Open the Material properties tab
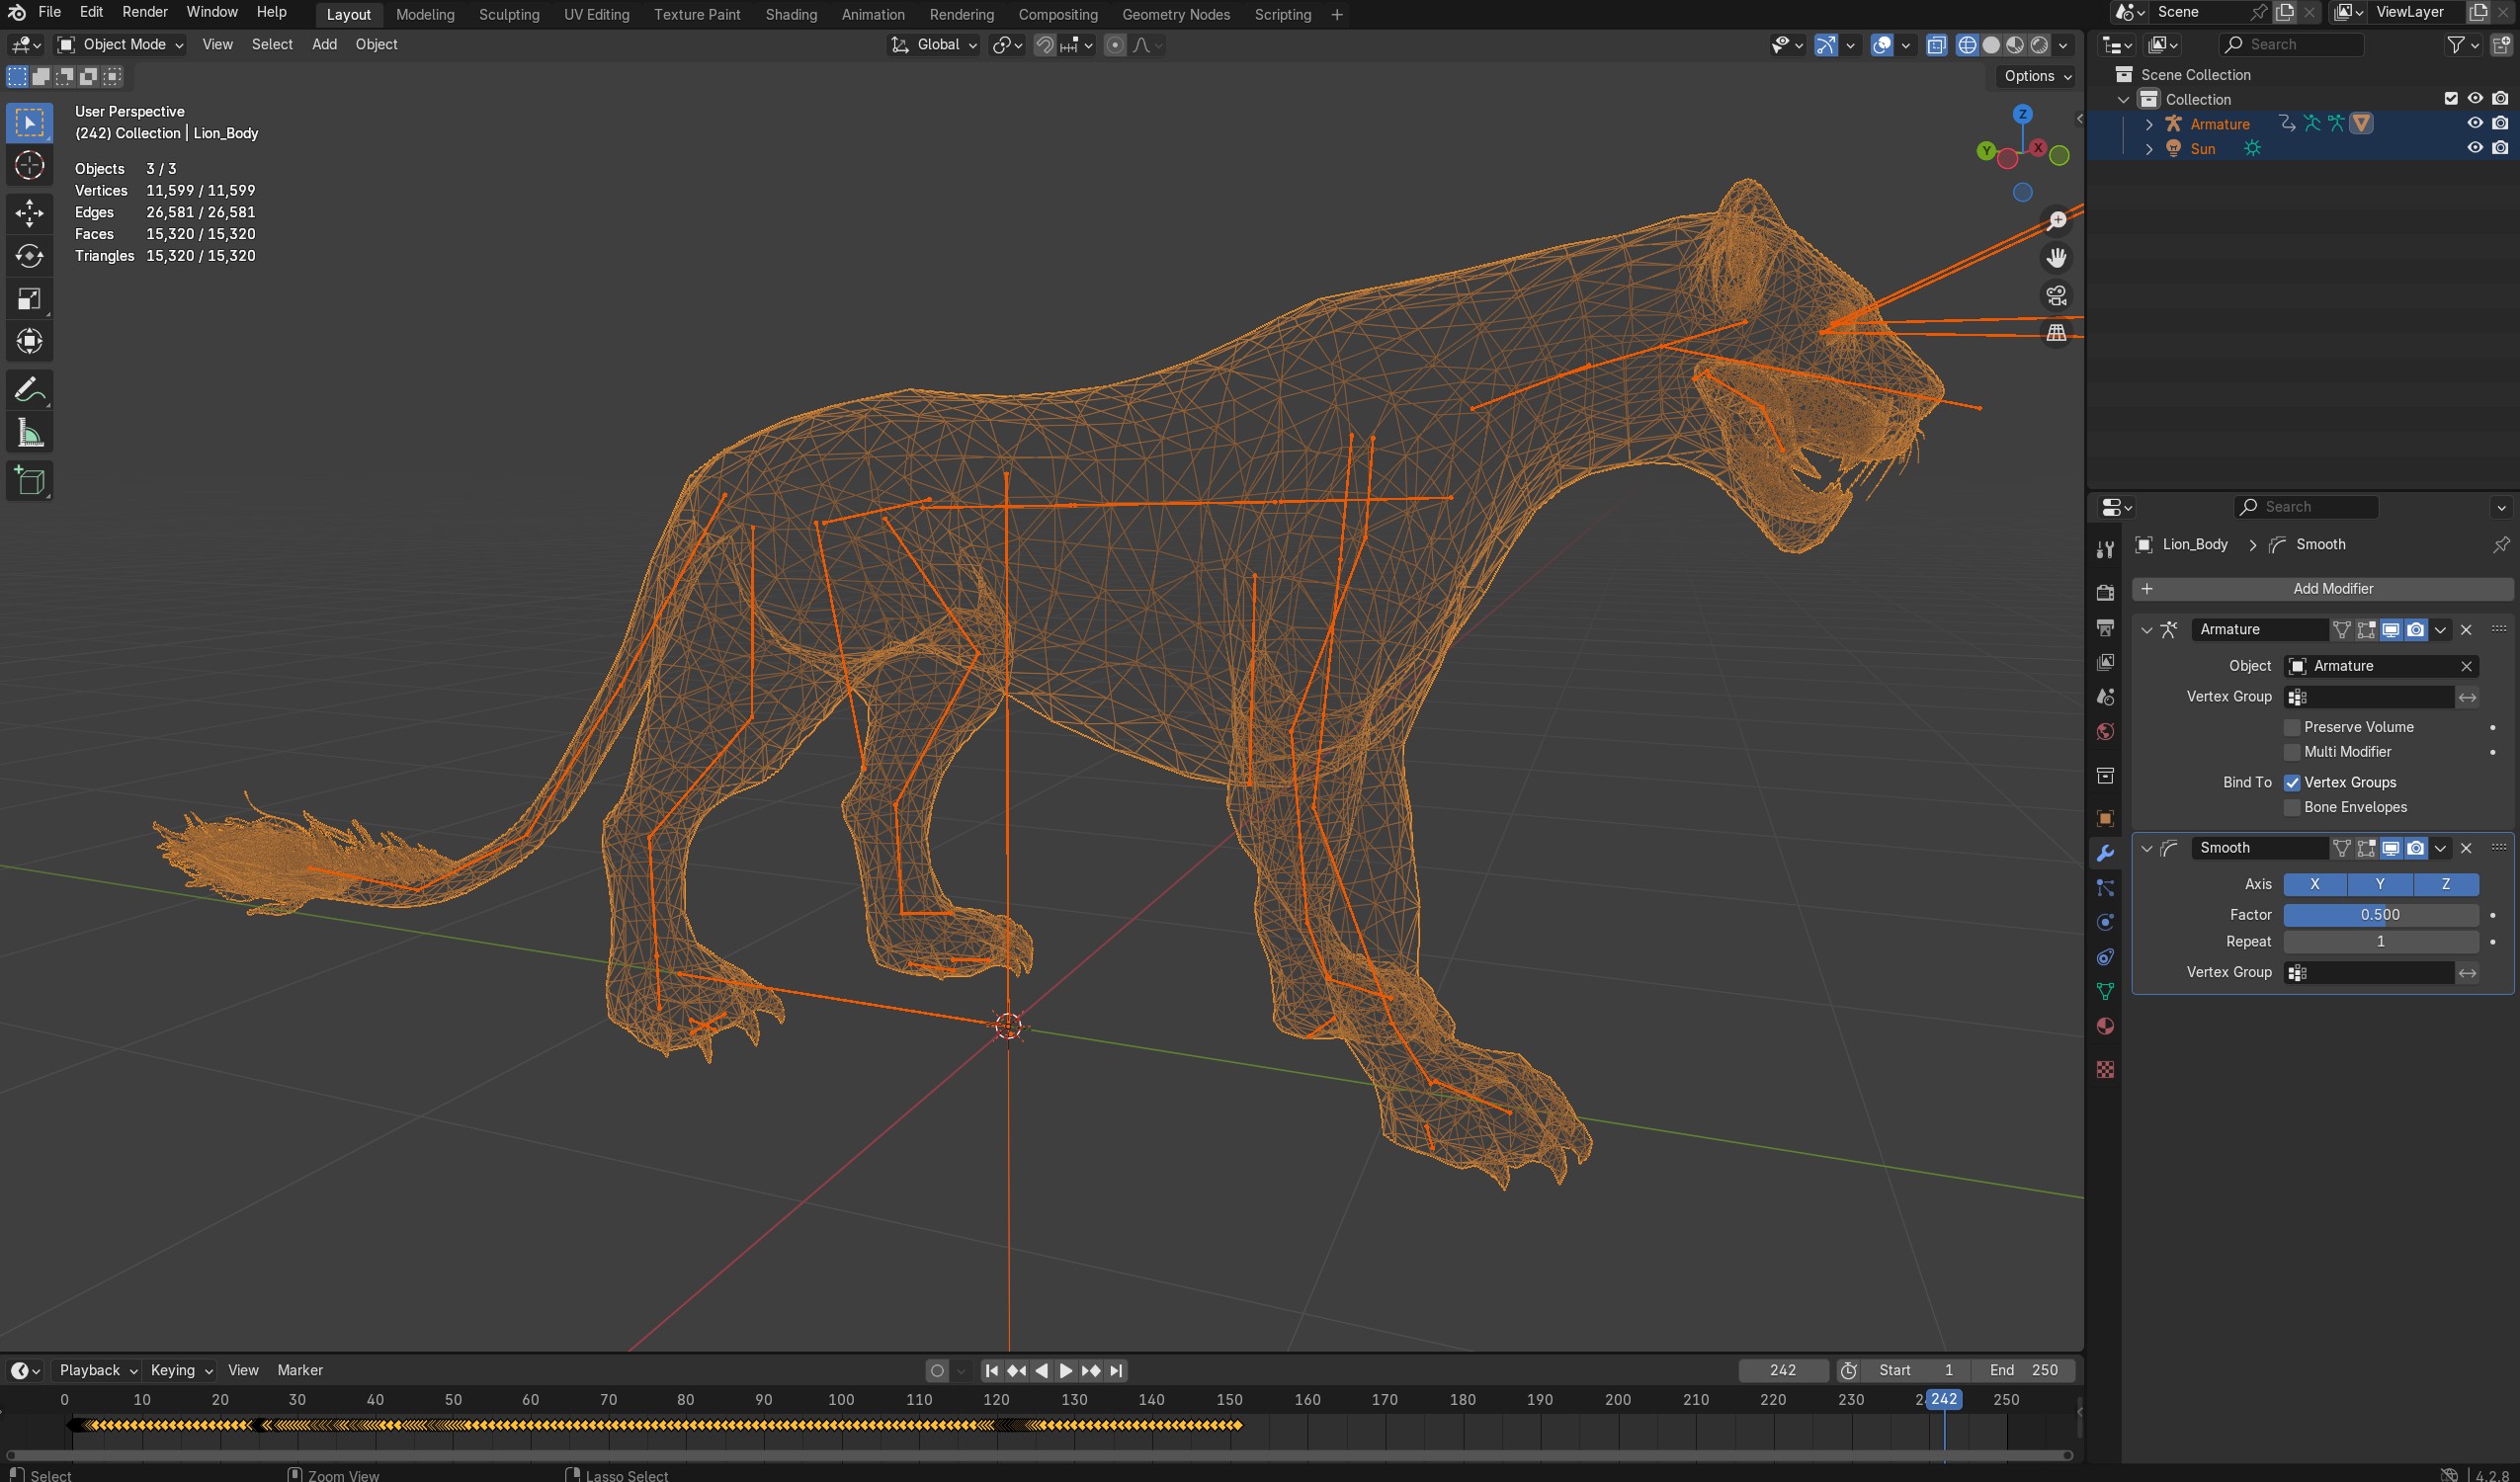Screen dimensions: 2520x1482 click(2105, 1026)
